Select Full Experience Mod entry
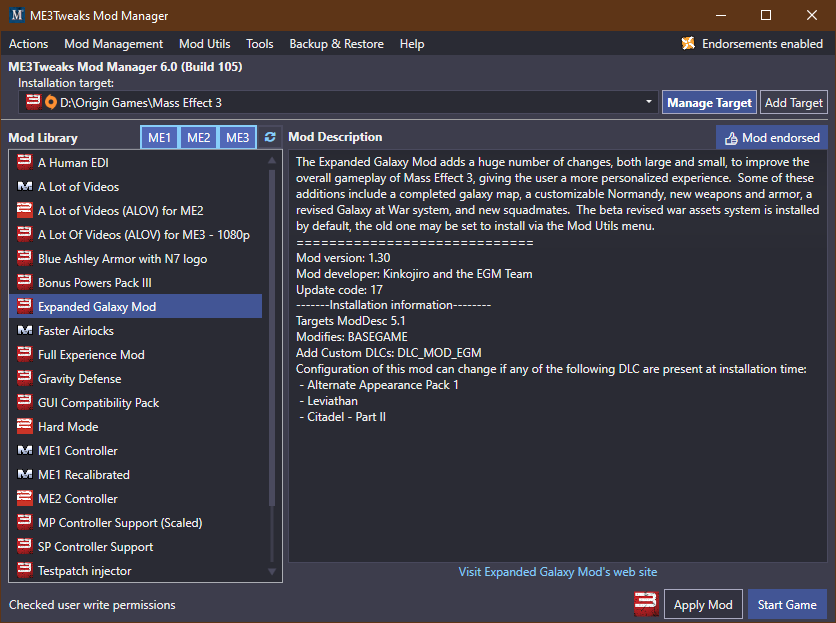Image resolution: width=836 pixels, height=623 pixels. (136, 354)
